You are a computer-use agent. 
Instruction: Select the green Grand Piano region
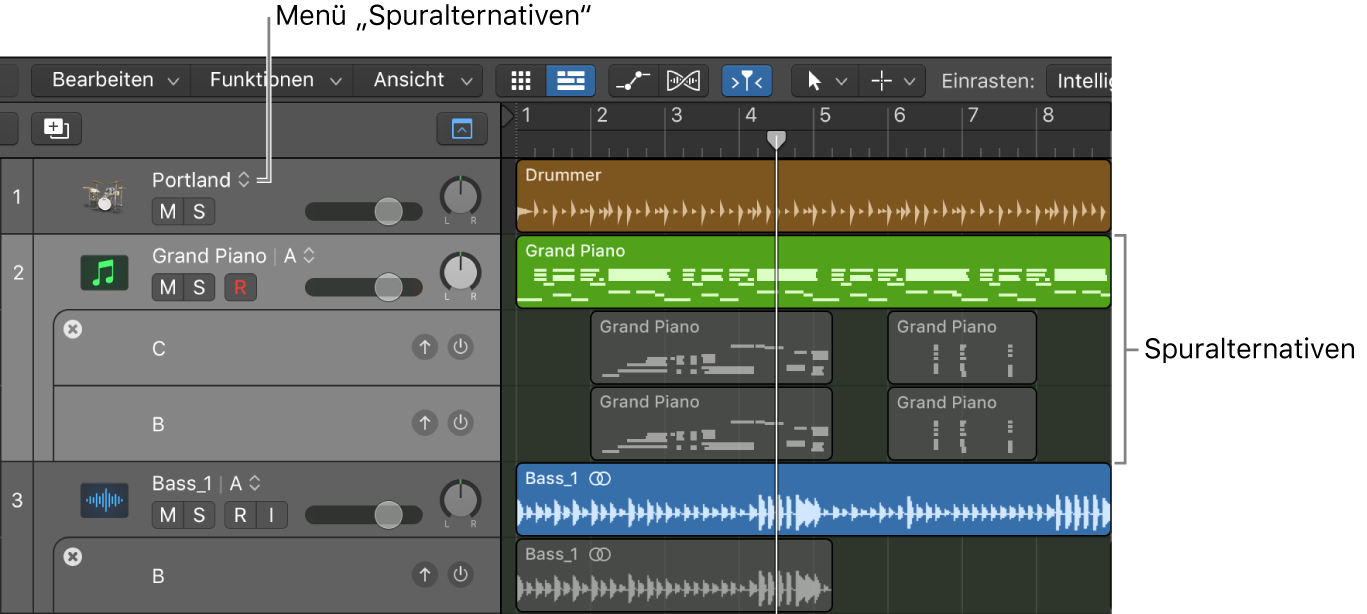(813, 272)
